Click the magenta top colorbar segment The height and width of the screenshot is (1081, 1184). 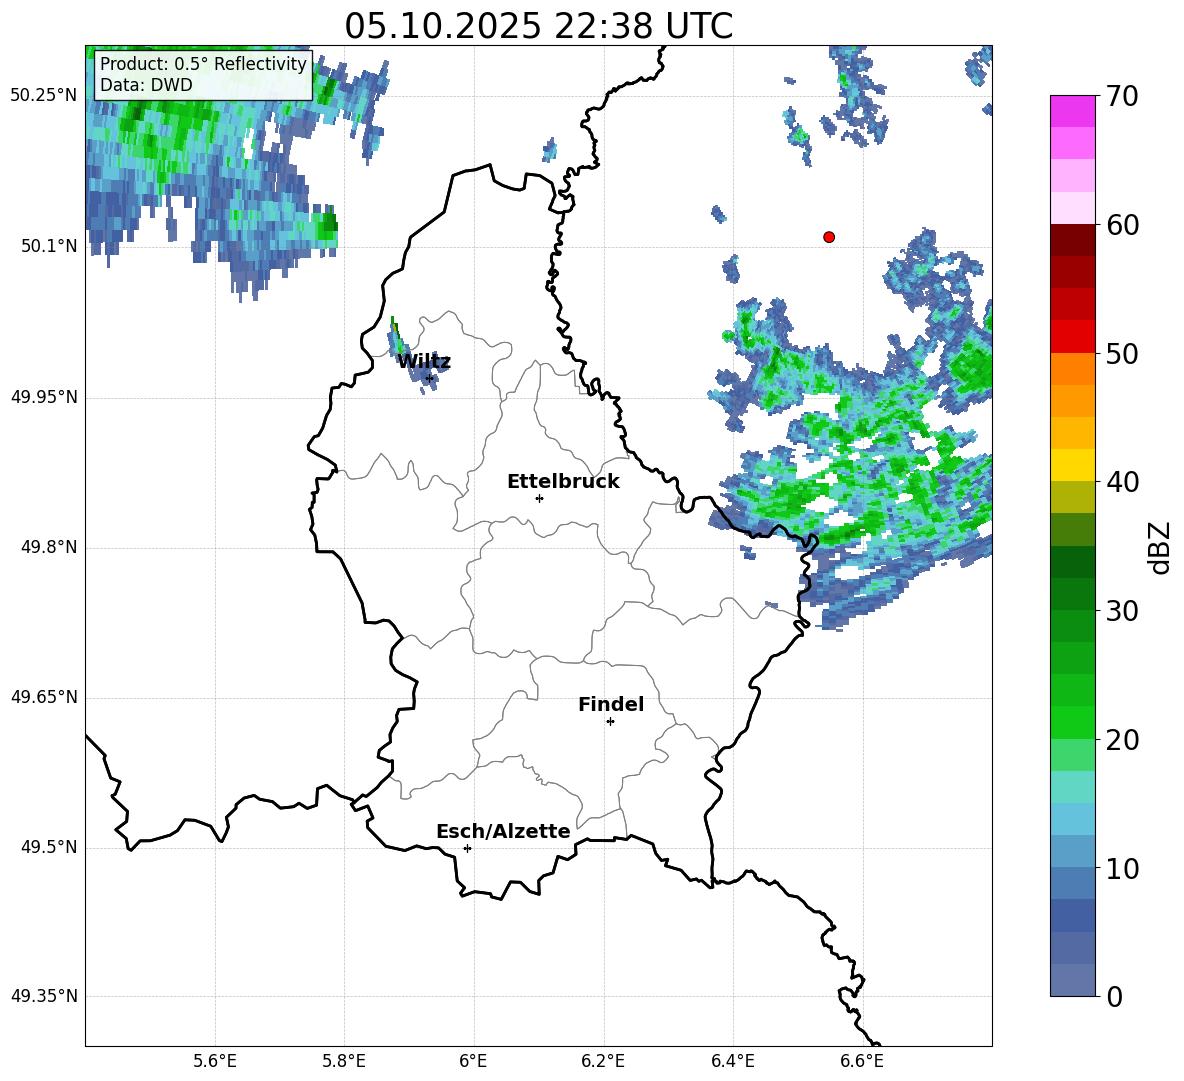1072,111
